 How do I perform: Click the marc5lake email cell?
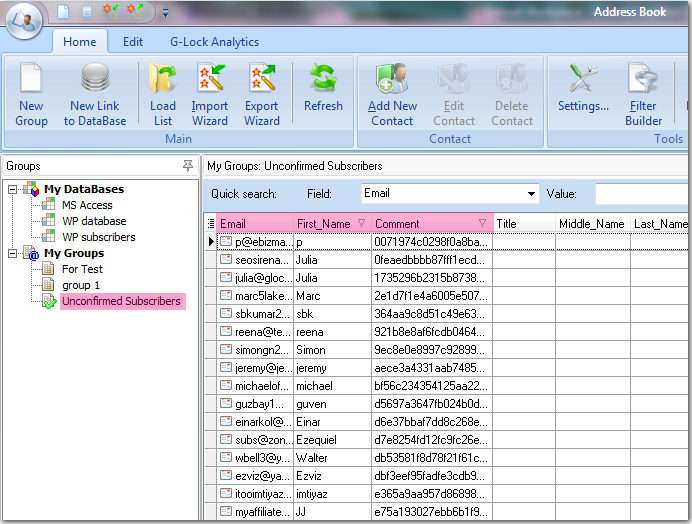coord(256,296)
